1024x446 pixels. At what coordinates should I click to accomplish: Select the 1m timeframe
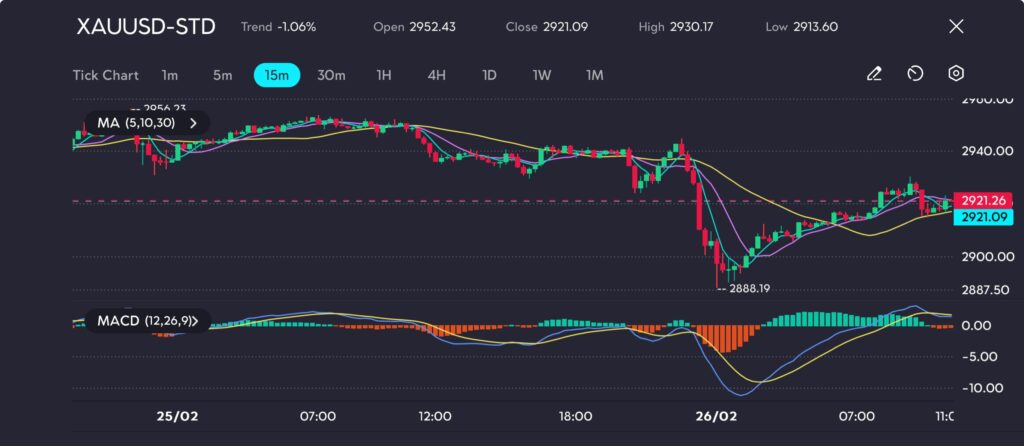point(170,75)
